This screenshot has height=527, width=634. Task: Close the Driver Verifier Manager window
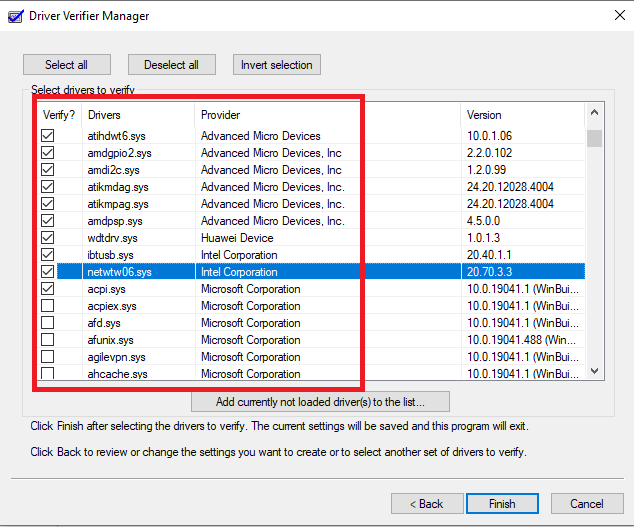pyautogui.click(x=619, y=15)
